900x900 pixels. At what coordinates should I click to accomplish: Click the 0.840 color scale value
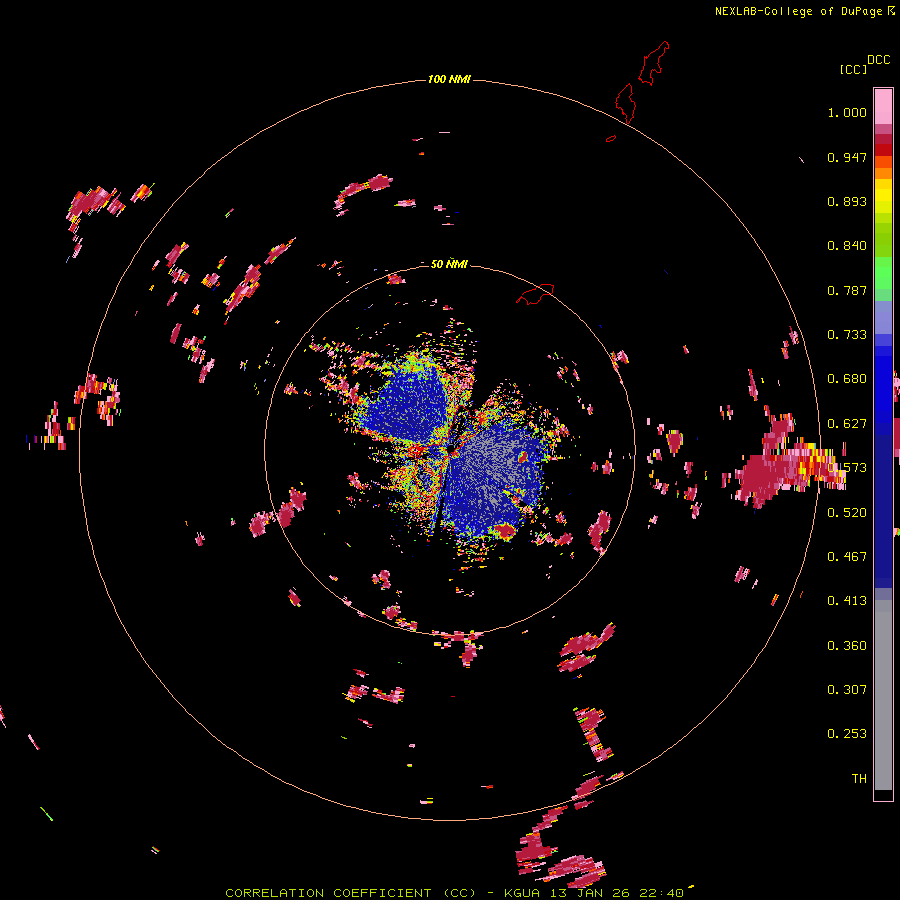pyautogui.click(x=847, y=246)
